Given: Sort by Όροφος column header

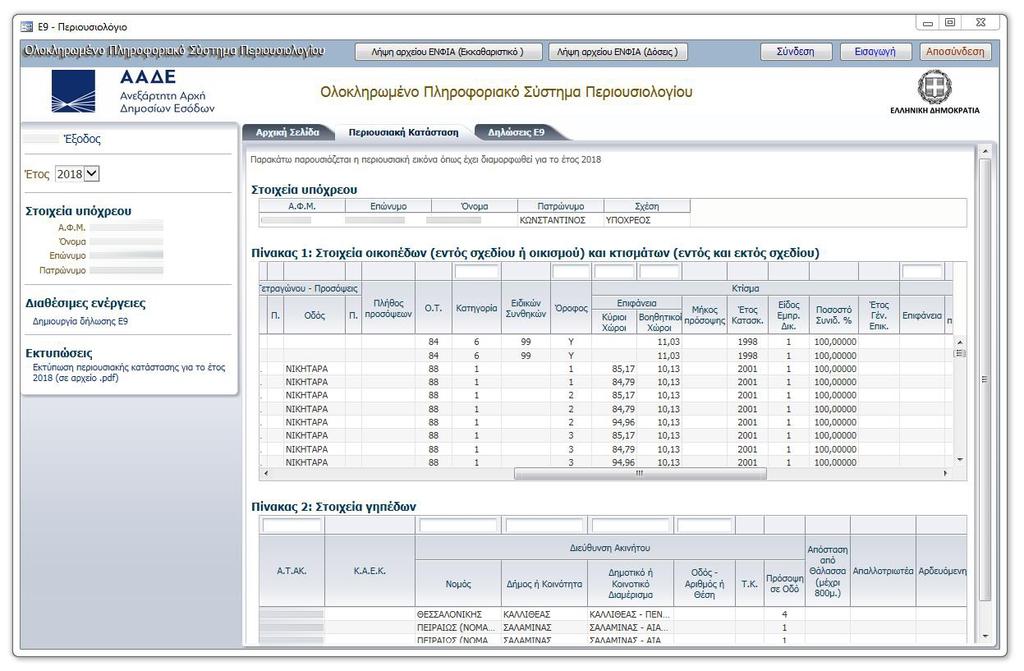Looking at the screenshot, I should pos(571,308).
